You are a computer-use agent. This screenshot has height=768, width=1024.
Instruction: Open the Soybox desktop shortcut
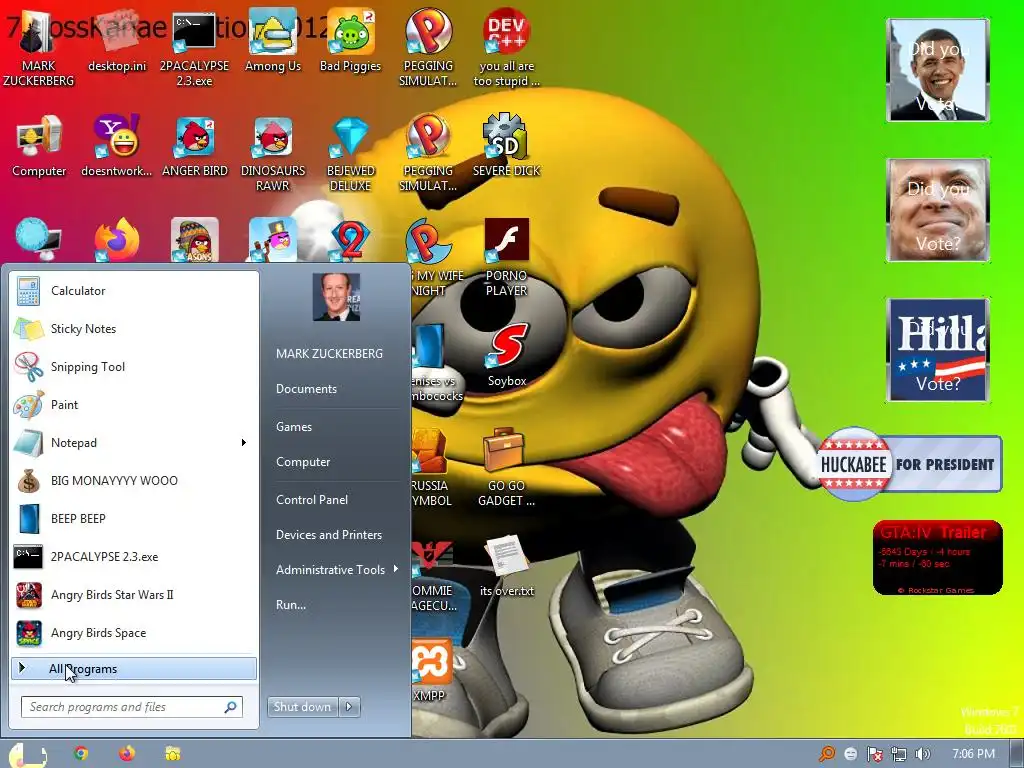point(506,356)
